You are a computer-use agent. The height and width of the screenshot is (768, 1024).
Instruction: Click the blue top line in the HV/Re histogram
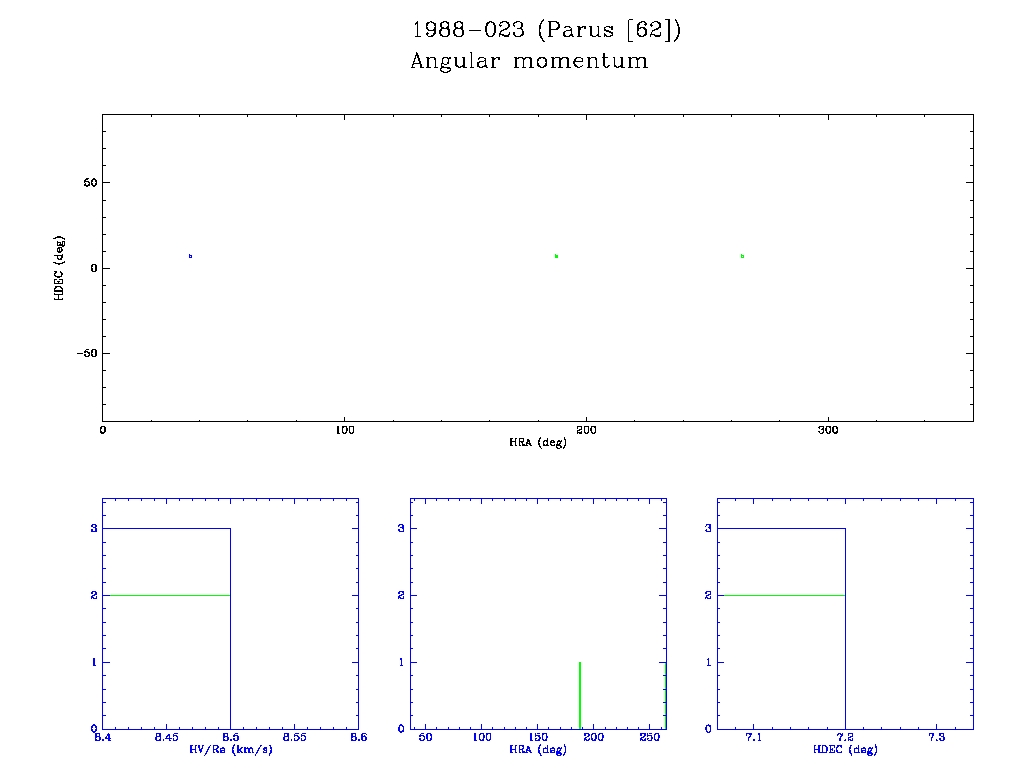(x=166, y=528)
